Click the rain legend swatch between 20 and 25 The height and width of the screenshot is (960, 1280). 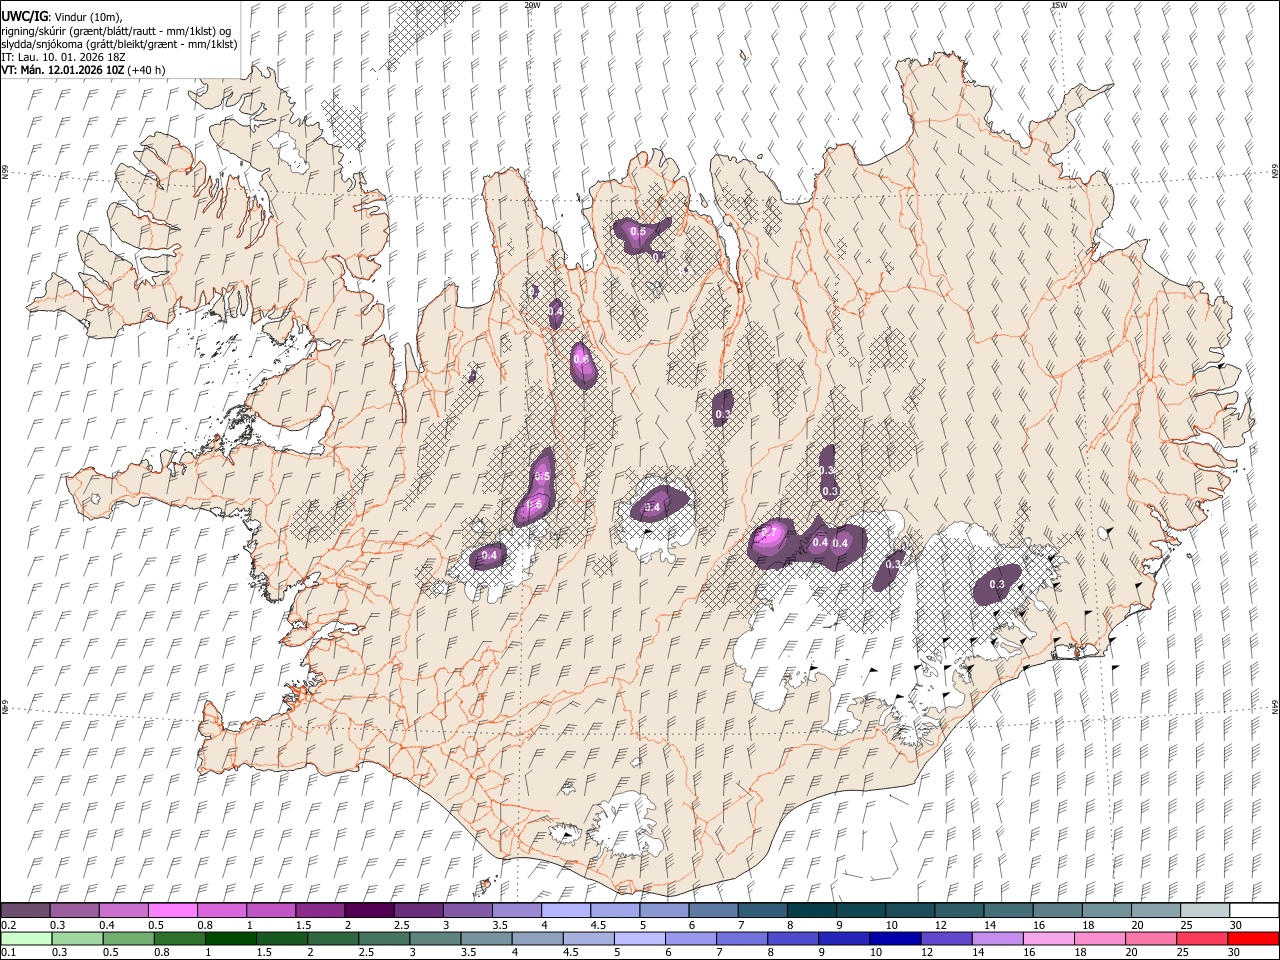(1149, 938)
